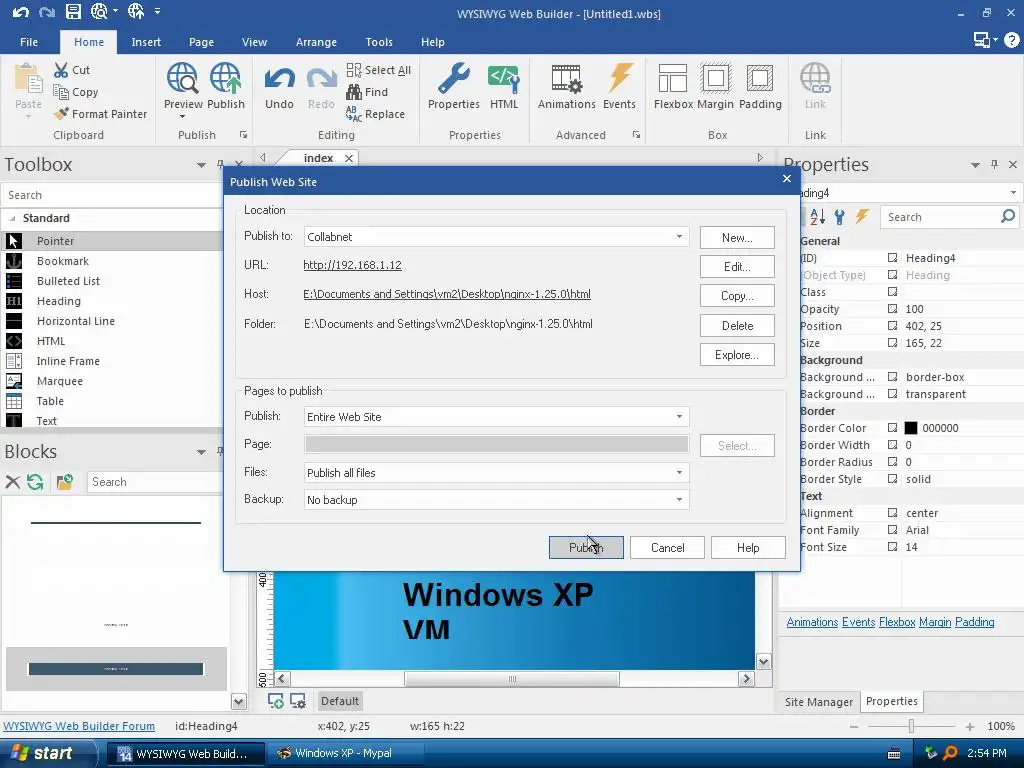Collapse the Standard toolbox section

[x=12, y=218]
